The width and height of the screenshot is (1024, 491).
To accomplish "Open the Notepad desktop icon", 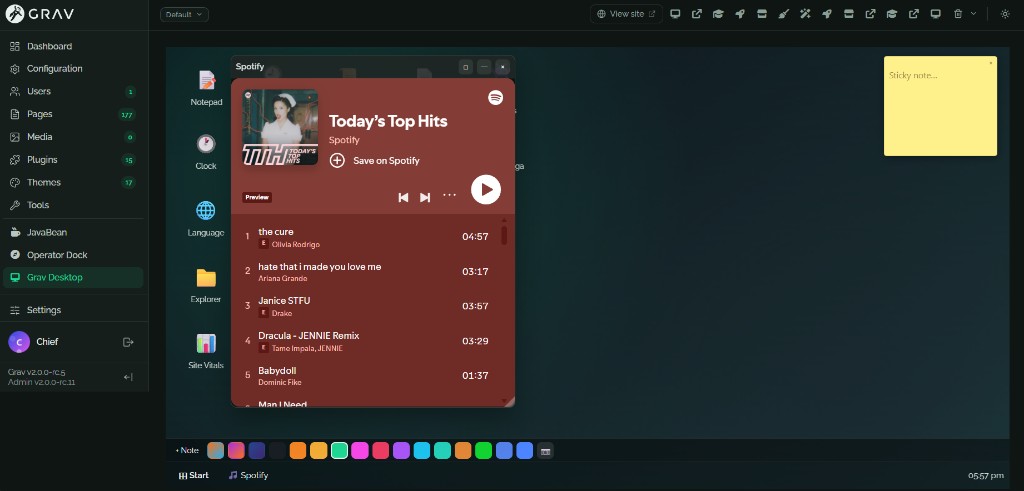I will tap(206, 87).
